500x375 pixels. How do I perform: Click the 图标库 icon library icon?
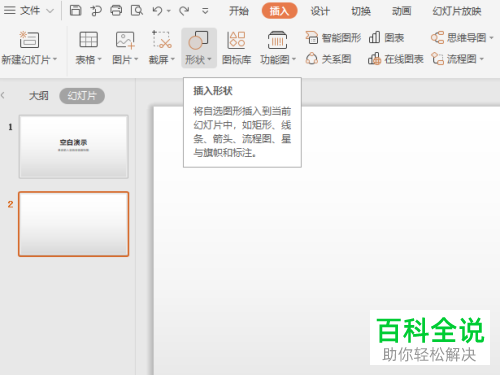(236, 40)
